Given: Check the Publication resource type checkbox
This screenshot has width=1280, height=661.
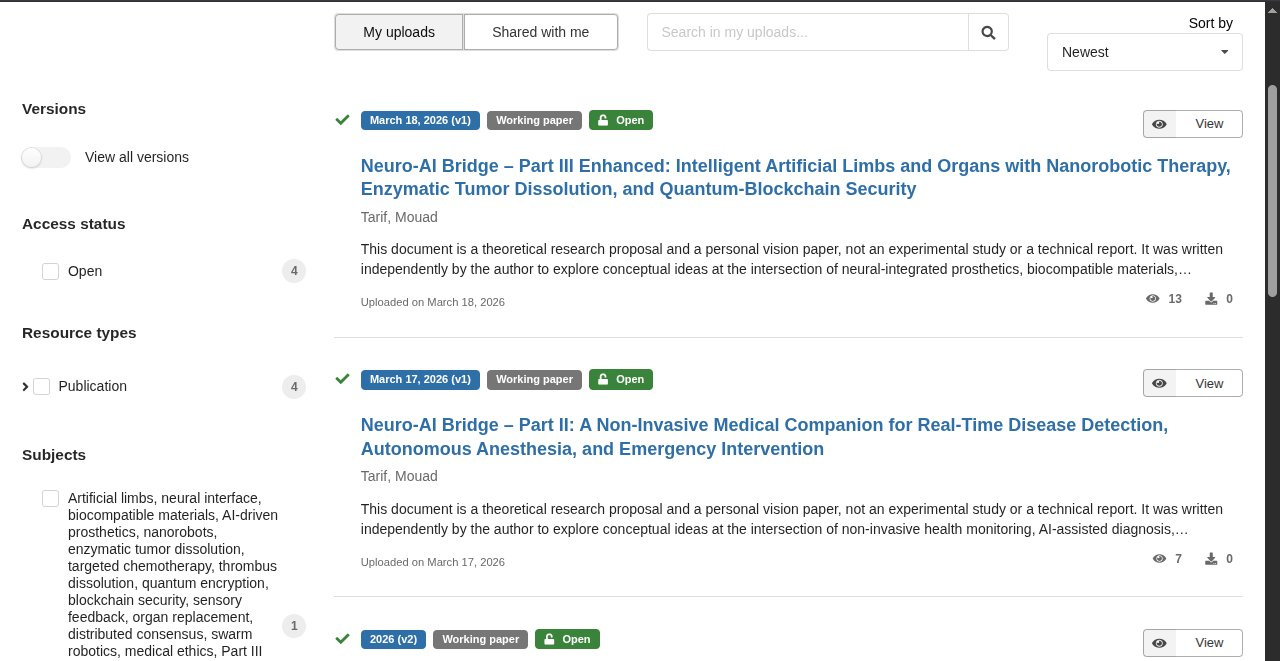Looking at the screenshot, I should 42,386.
